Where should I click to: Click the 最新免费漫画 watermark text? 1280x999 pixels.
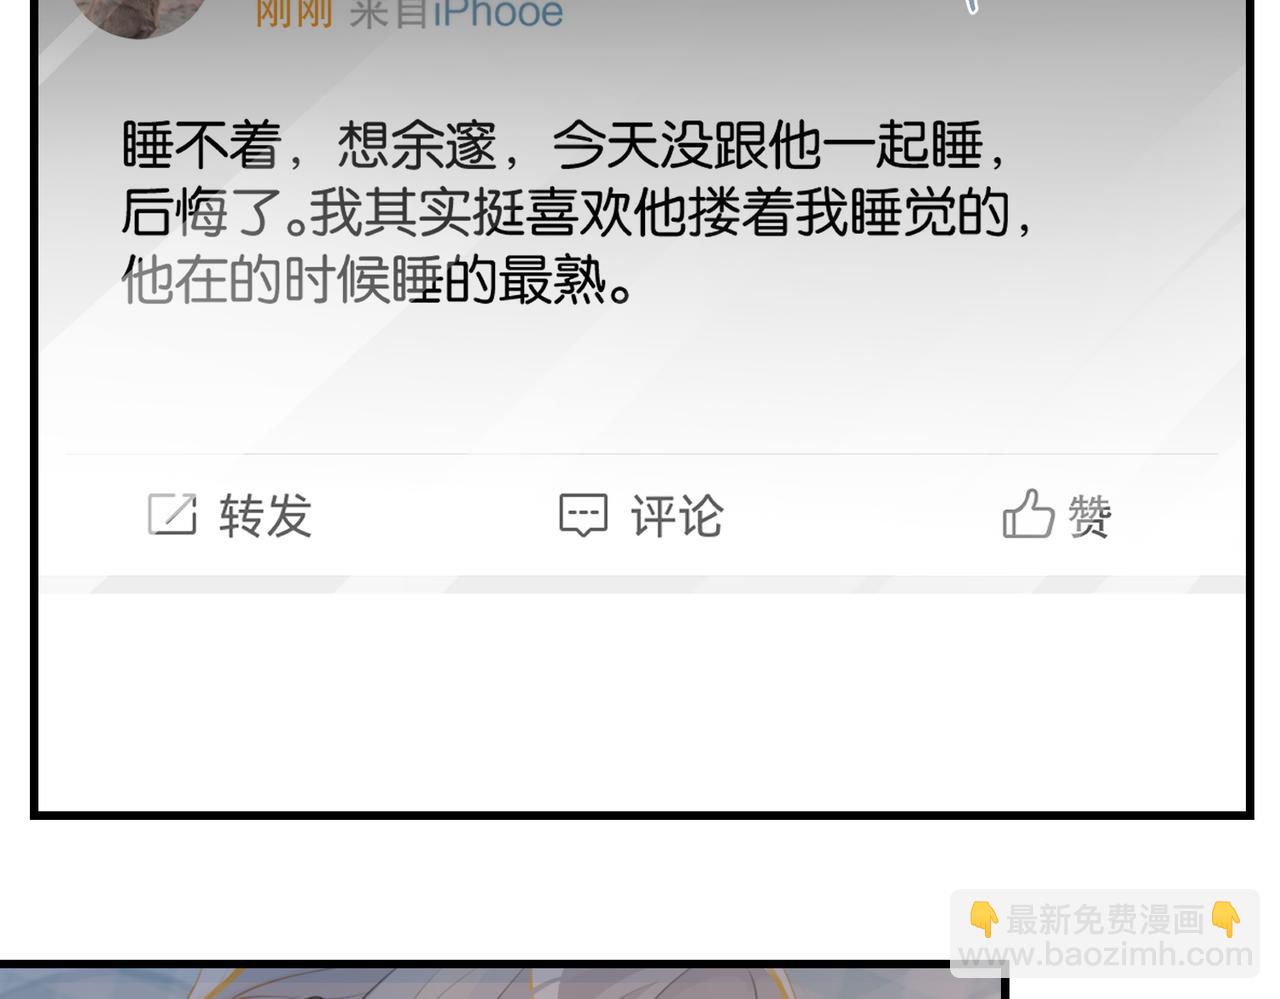tap(1105, 919)
